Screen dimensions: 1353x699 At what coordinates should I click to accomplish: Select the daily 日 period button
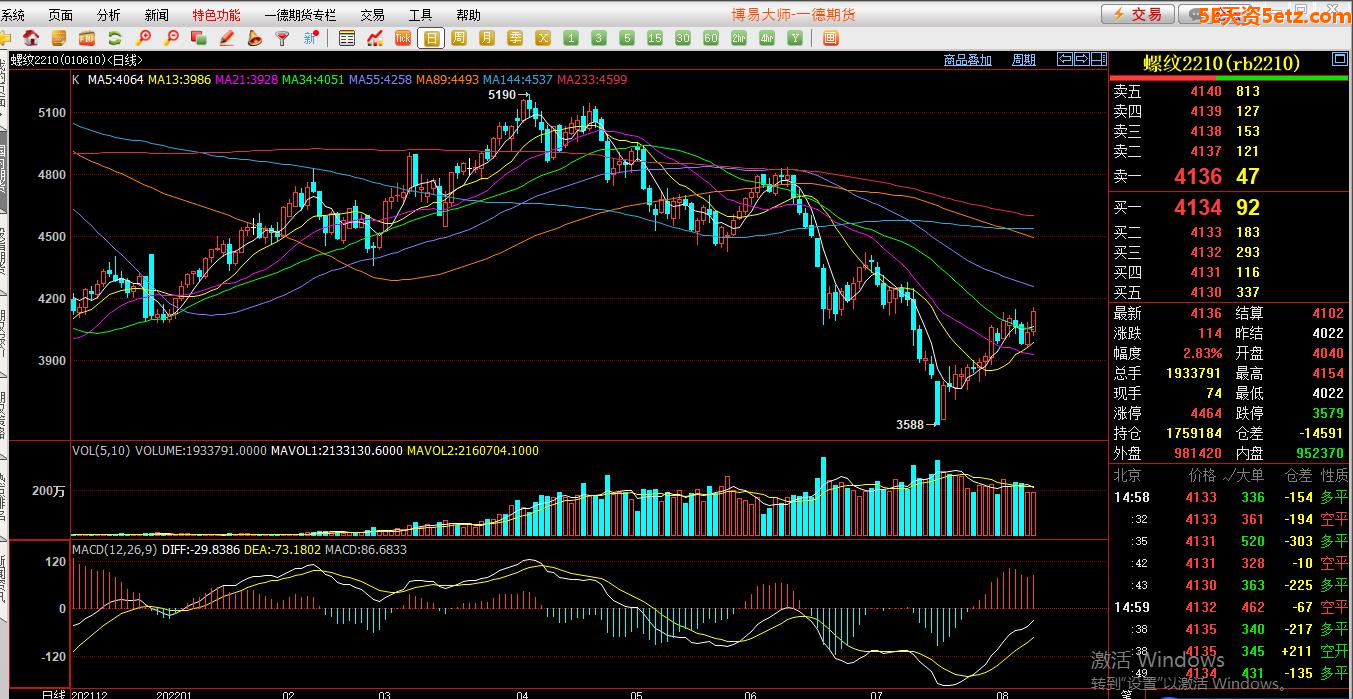click(431, 38)
